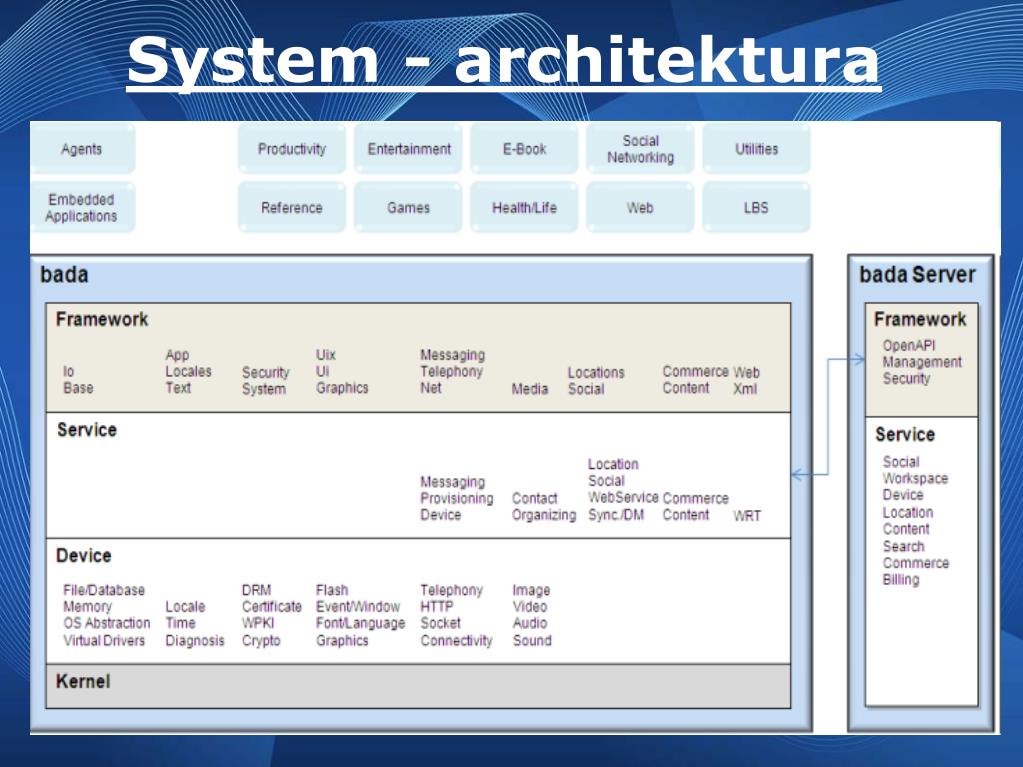Click the E-Book category box
1023x767 pixels.
pos(524,149)
